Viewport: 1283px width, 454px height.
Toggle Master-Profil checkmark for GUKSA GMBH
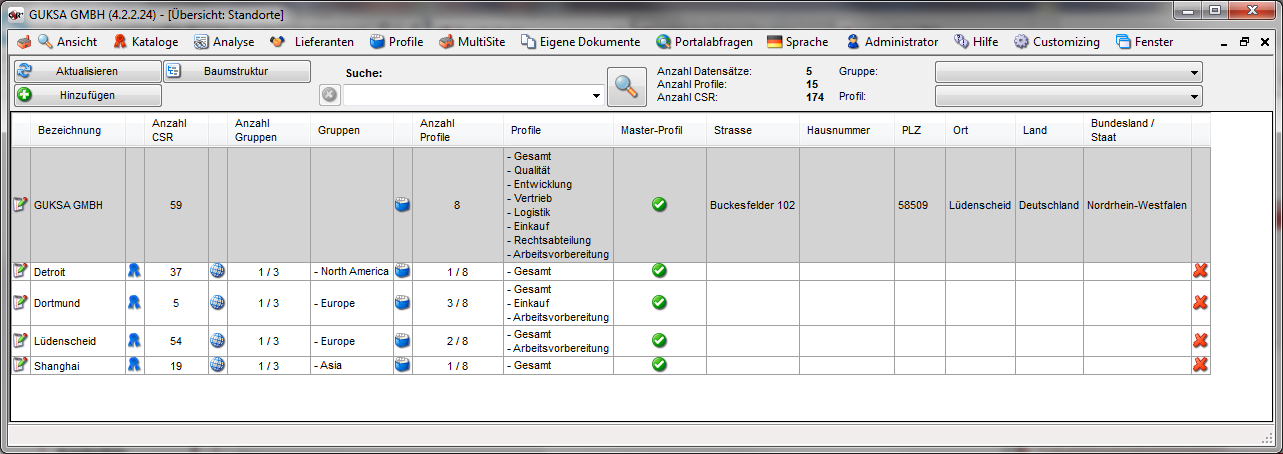[659, 205]
